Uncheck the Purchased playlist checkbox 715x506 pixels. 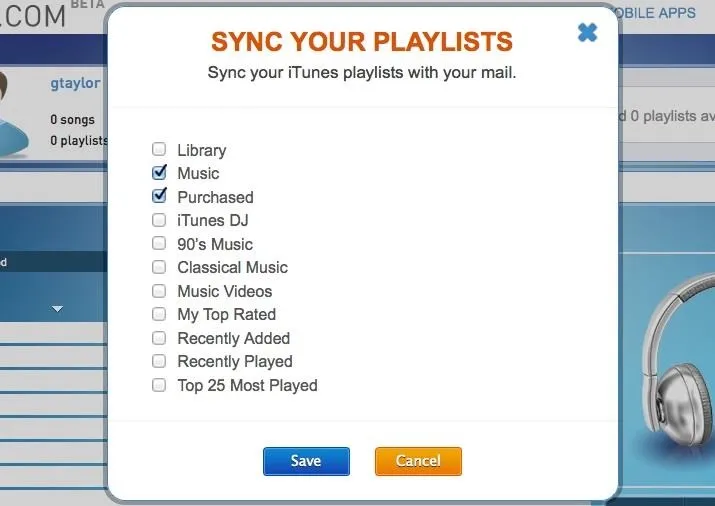[159, 196]
